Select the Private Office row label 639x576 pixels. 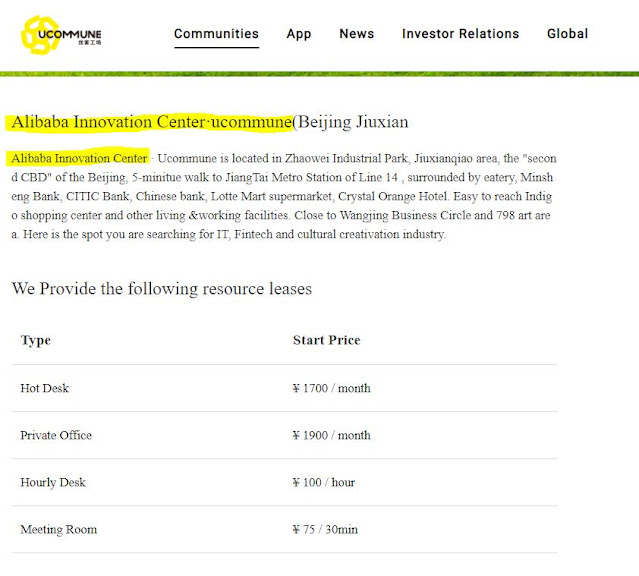click(56, 435)
